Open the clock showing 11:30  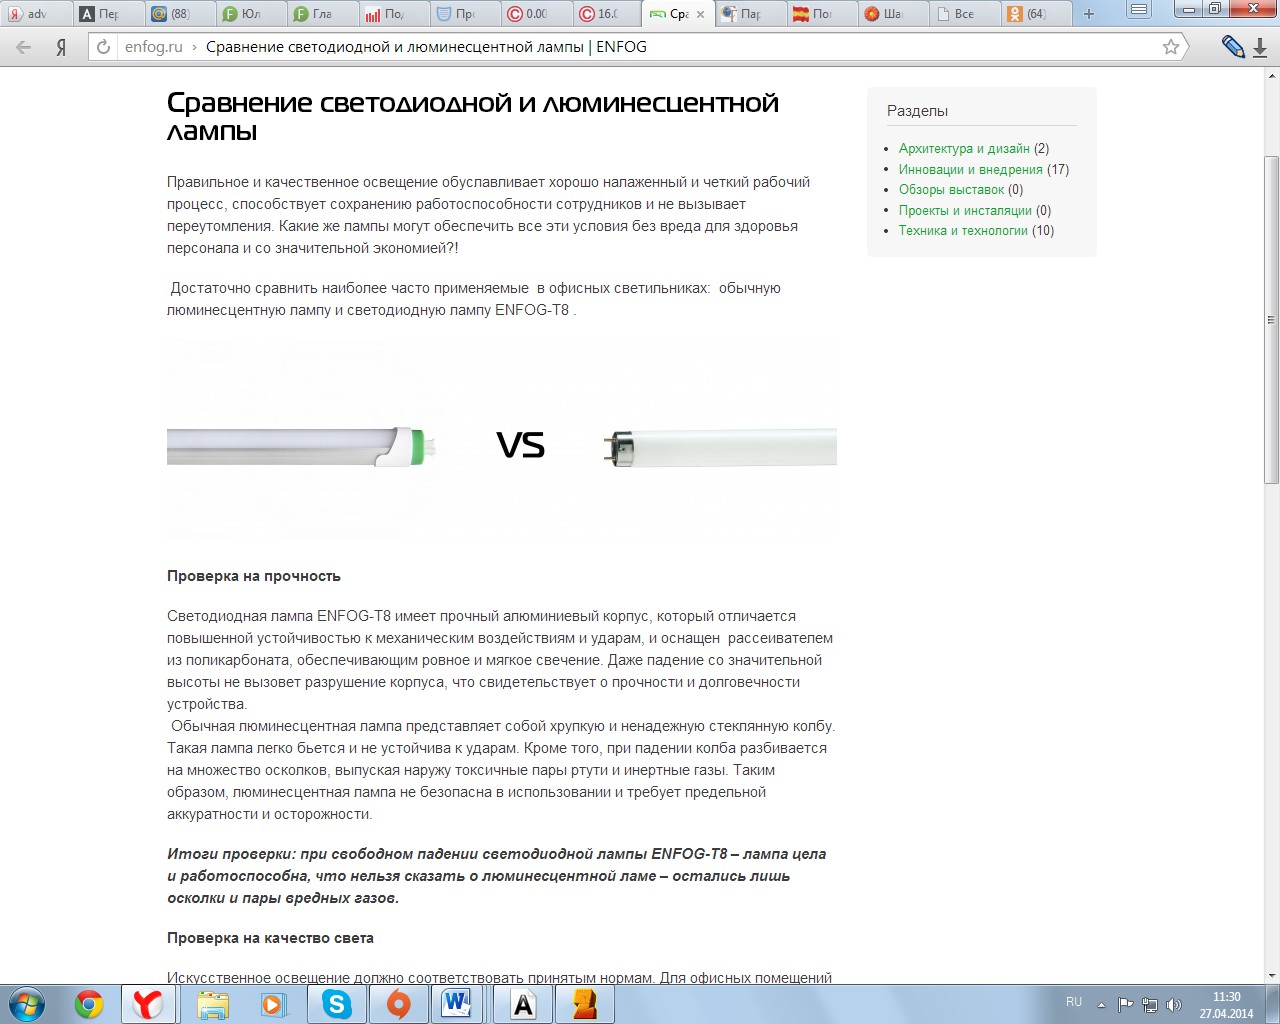click(x=1227, y=1005)
